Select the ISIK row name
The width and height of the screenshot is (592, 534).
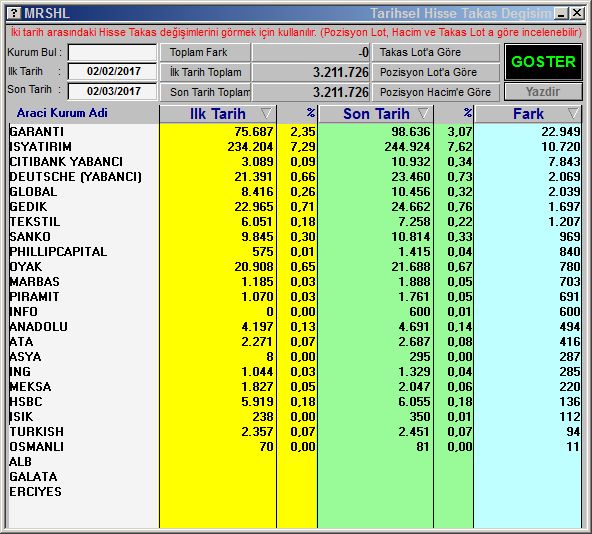[x=21, y=417]
